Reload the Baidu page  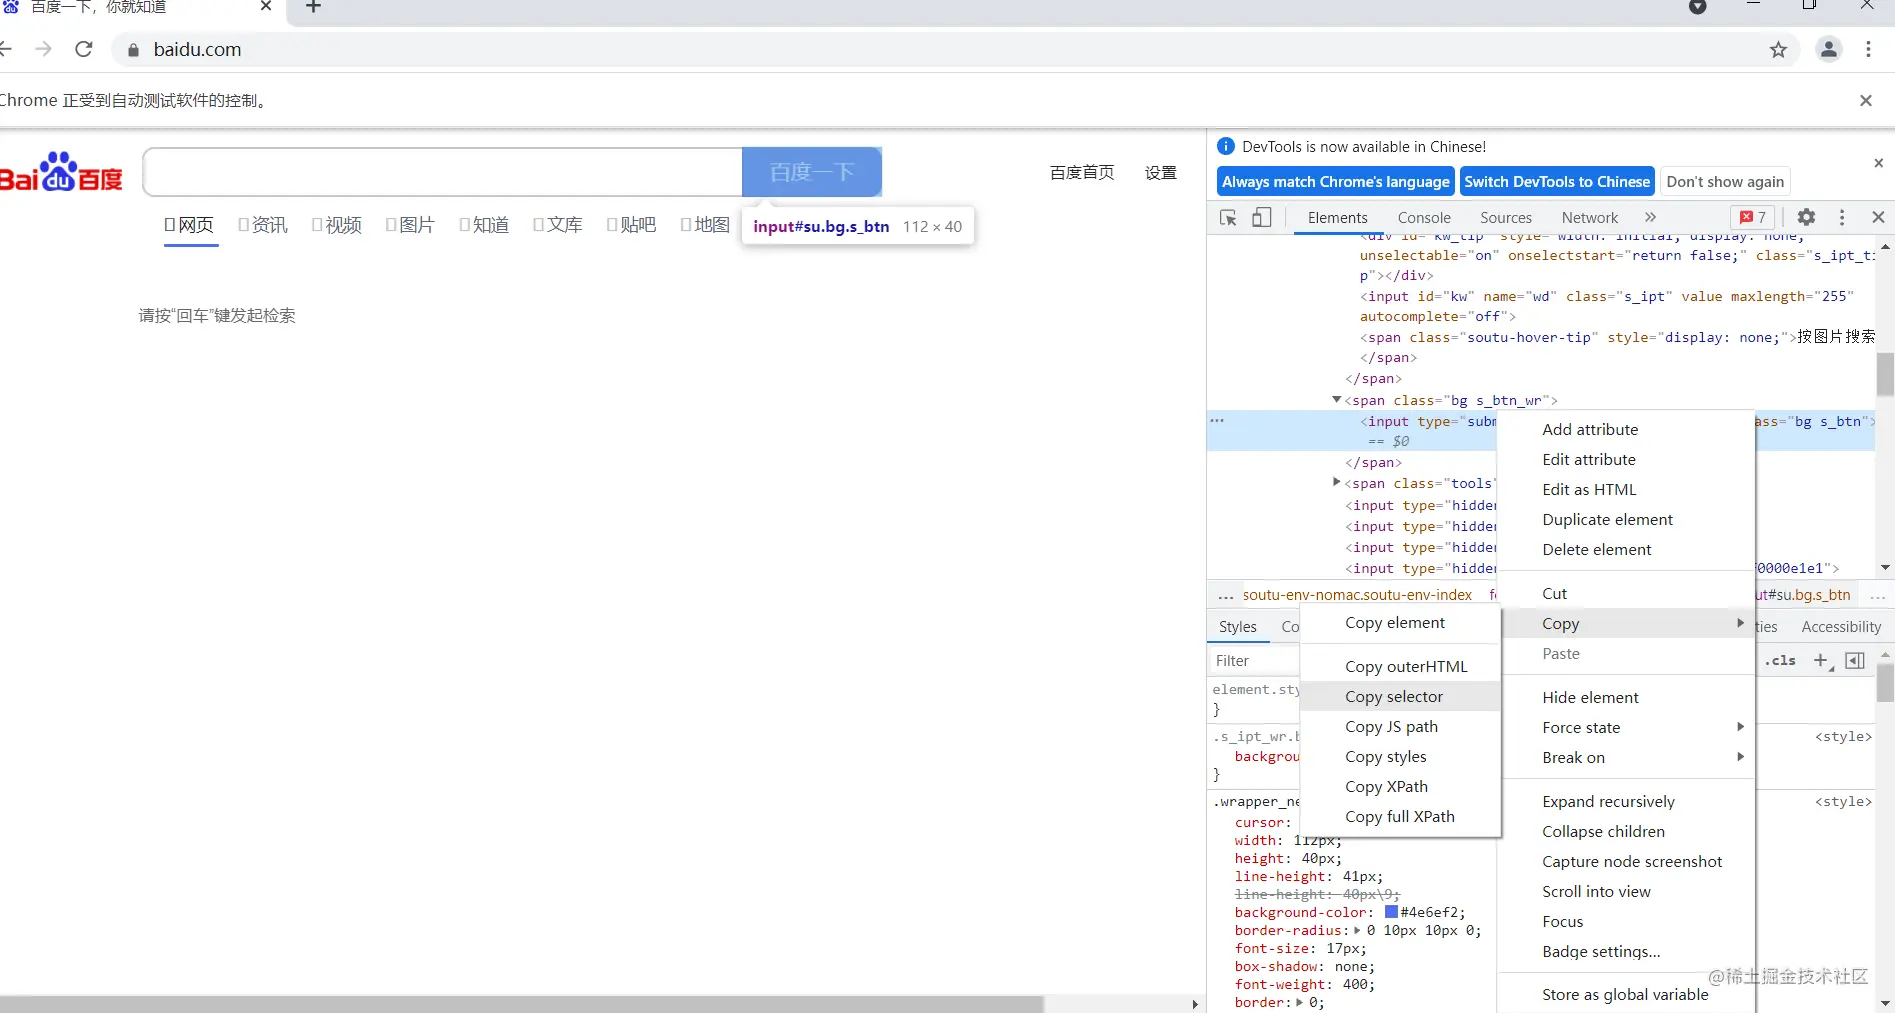[x=84, y=49]
